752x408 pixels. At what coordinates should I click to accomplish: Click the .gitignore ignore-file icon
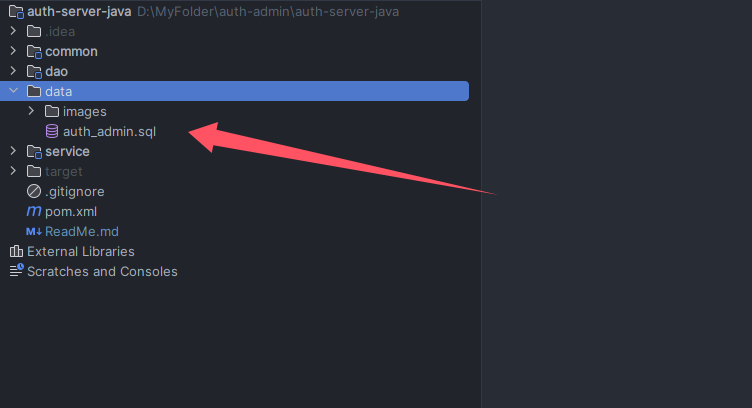pyautogui.click(x=34, y=191)
